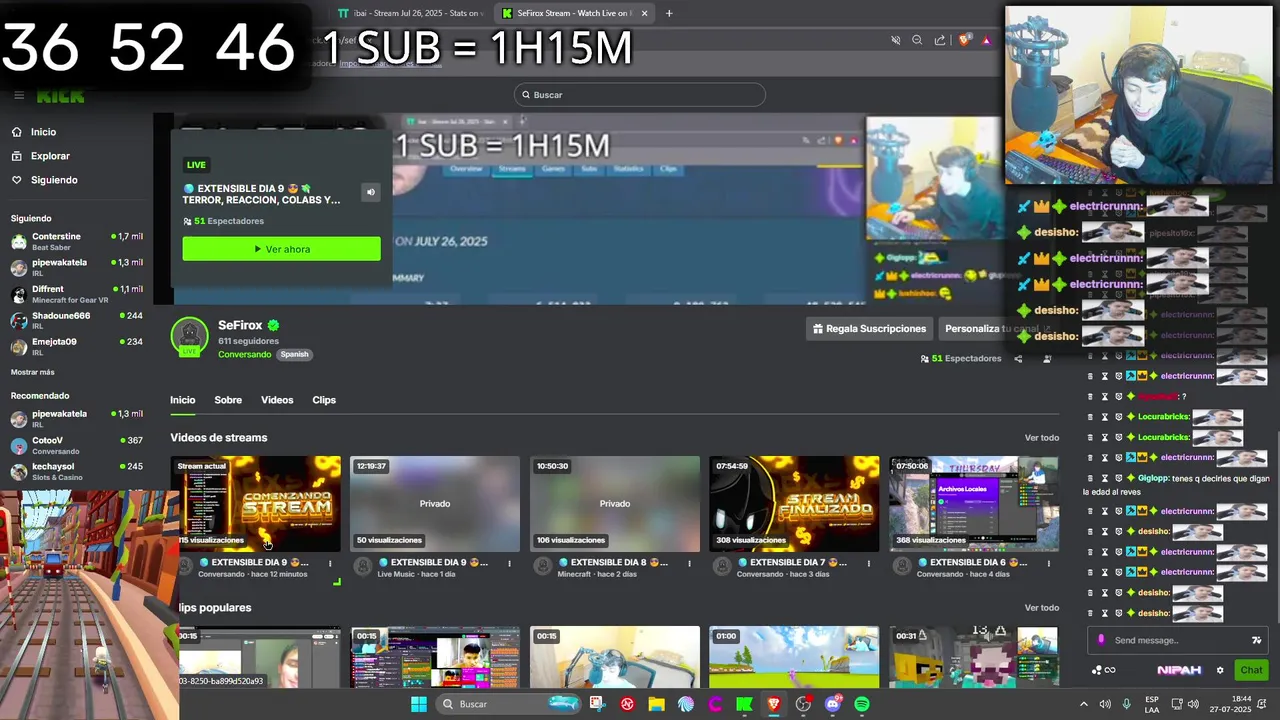Open the 07:50:06 video thumbnail
The width and height of the screenshot is (1280, 720).
click(x=974, y=504)
